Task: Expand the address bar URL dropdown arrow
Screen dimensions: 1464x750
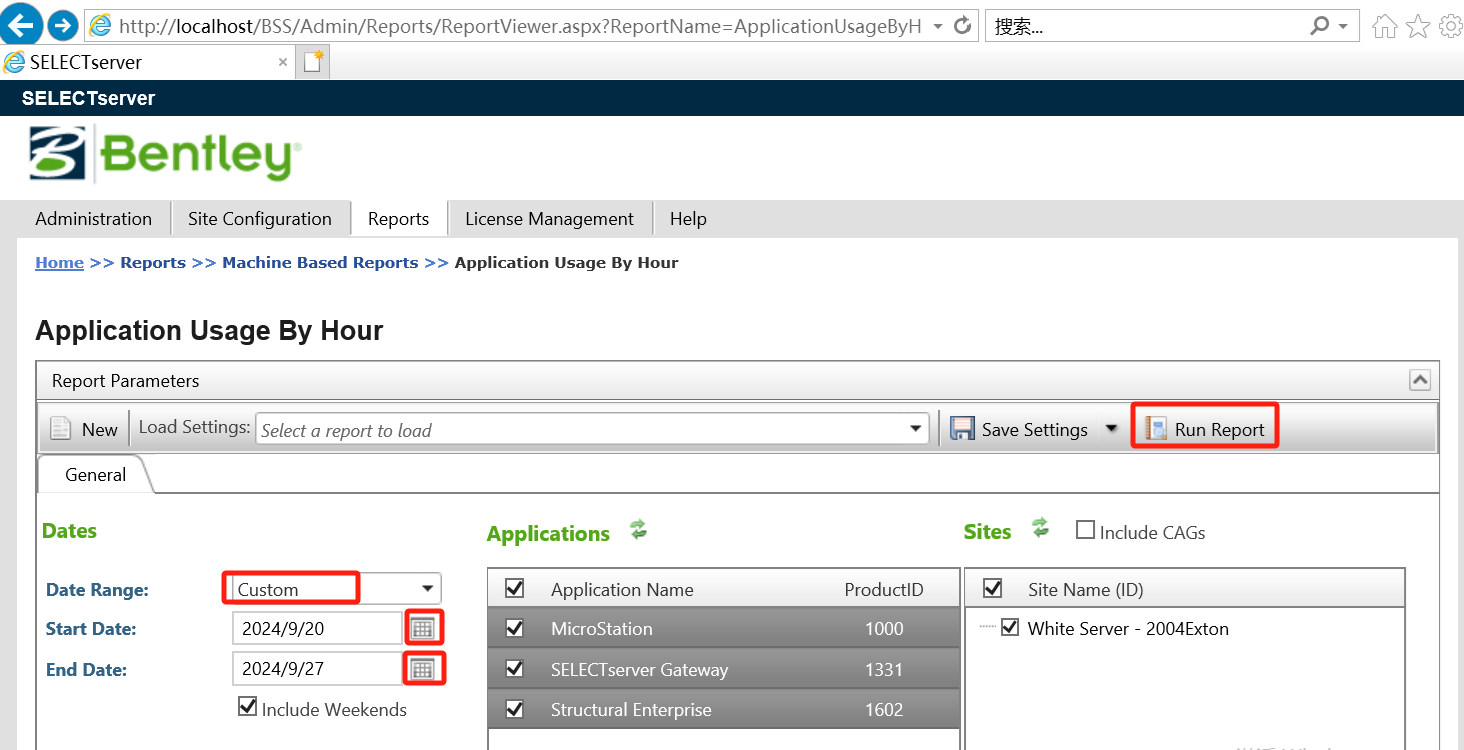Action: [x=938, y=26]
